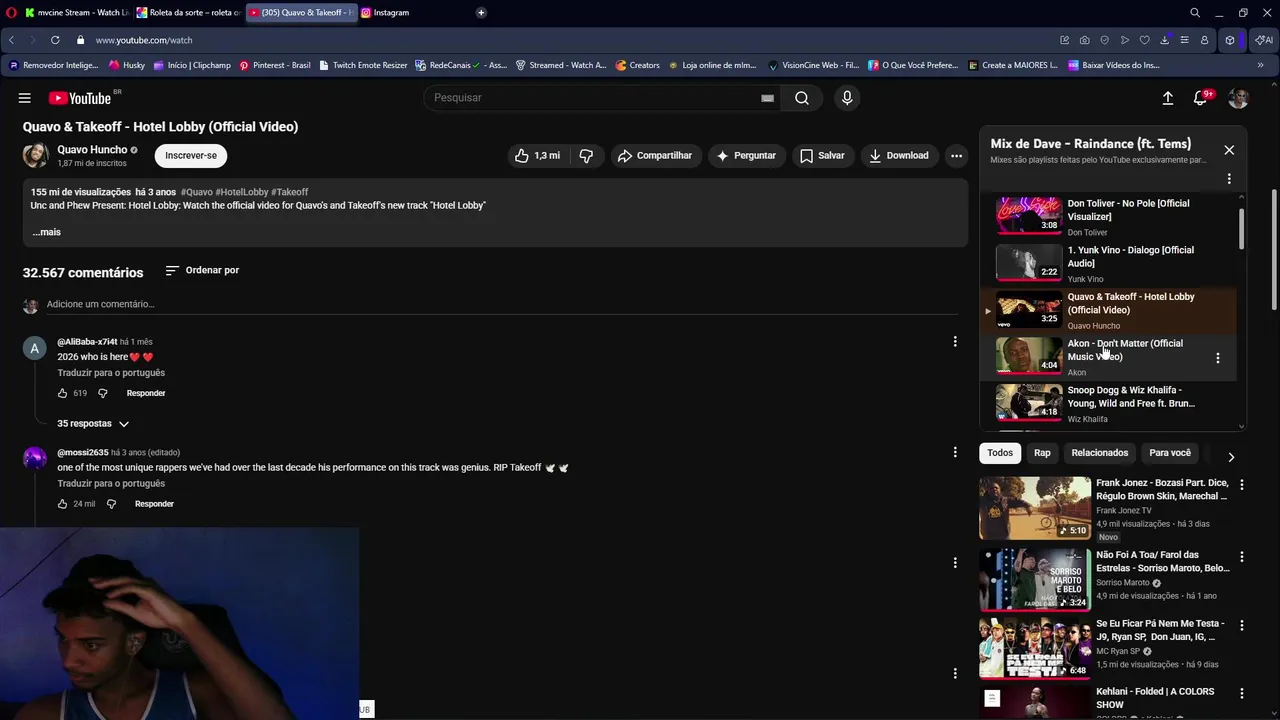Save the video with the Salvar button
This screenshot has width=1280, height=720.
[822, 156]
